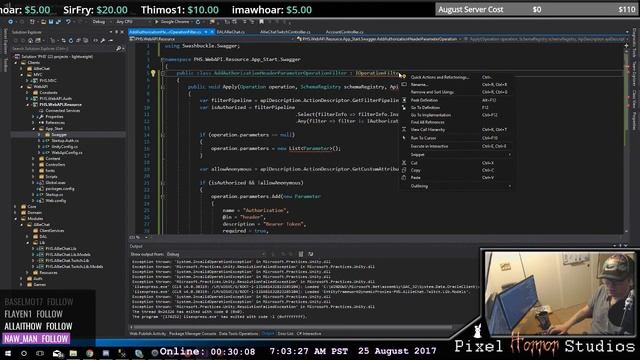Screen dimensions: 640x360
Task: Select the Swagger folder in Solution Explorer
Action: click(59, 134)
